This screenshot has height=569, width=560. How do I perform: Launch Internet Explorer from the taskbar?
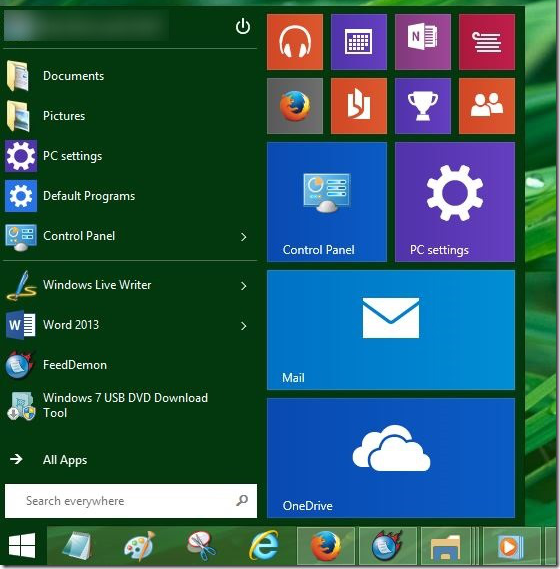point(264,545)
